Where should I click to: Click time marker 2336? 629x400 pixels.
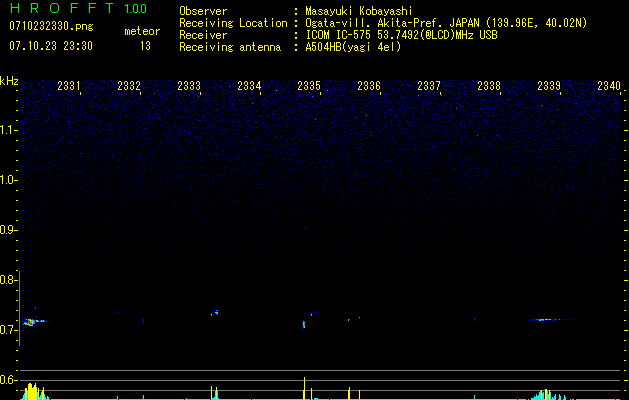(369, 85)
